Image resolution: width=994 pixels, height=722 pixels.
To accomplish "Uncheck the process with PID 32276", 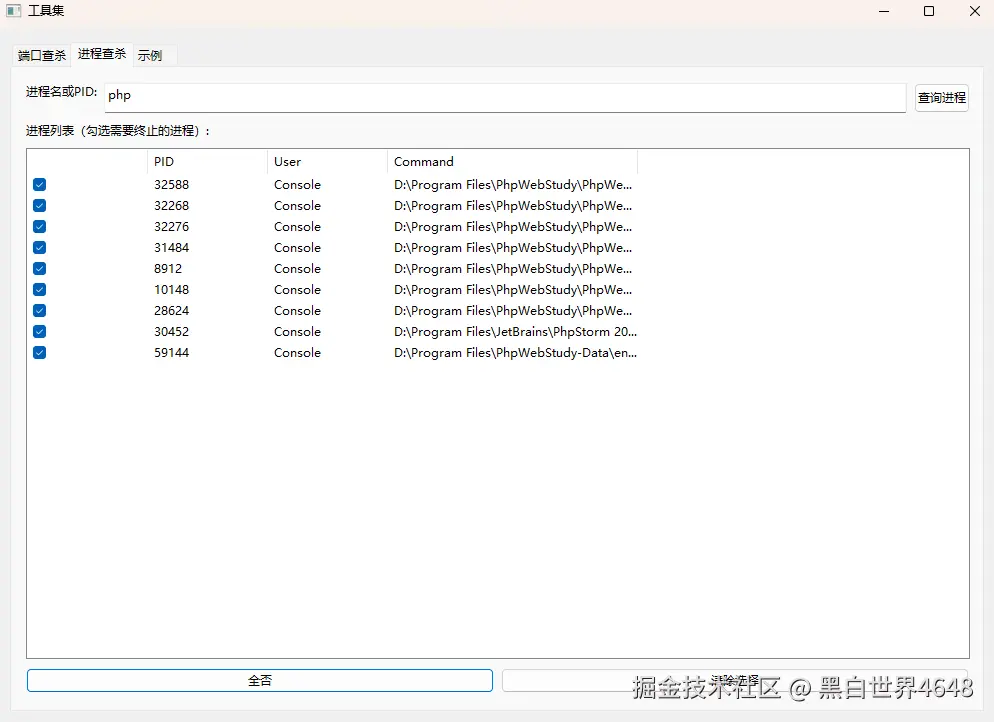I will (39, 226).
